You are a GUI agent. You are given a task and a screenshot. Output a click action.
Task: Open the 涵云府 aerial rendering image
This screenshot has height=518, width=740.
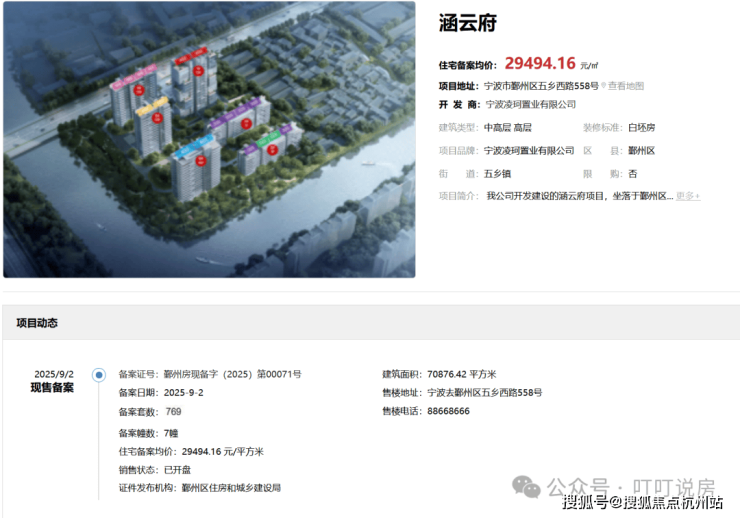click(x=209, y=139)
